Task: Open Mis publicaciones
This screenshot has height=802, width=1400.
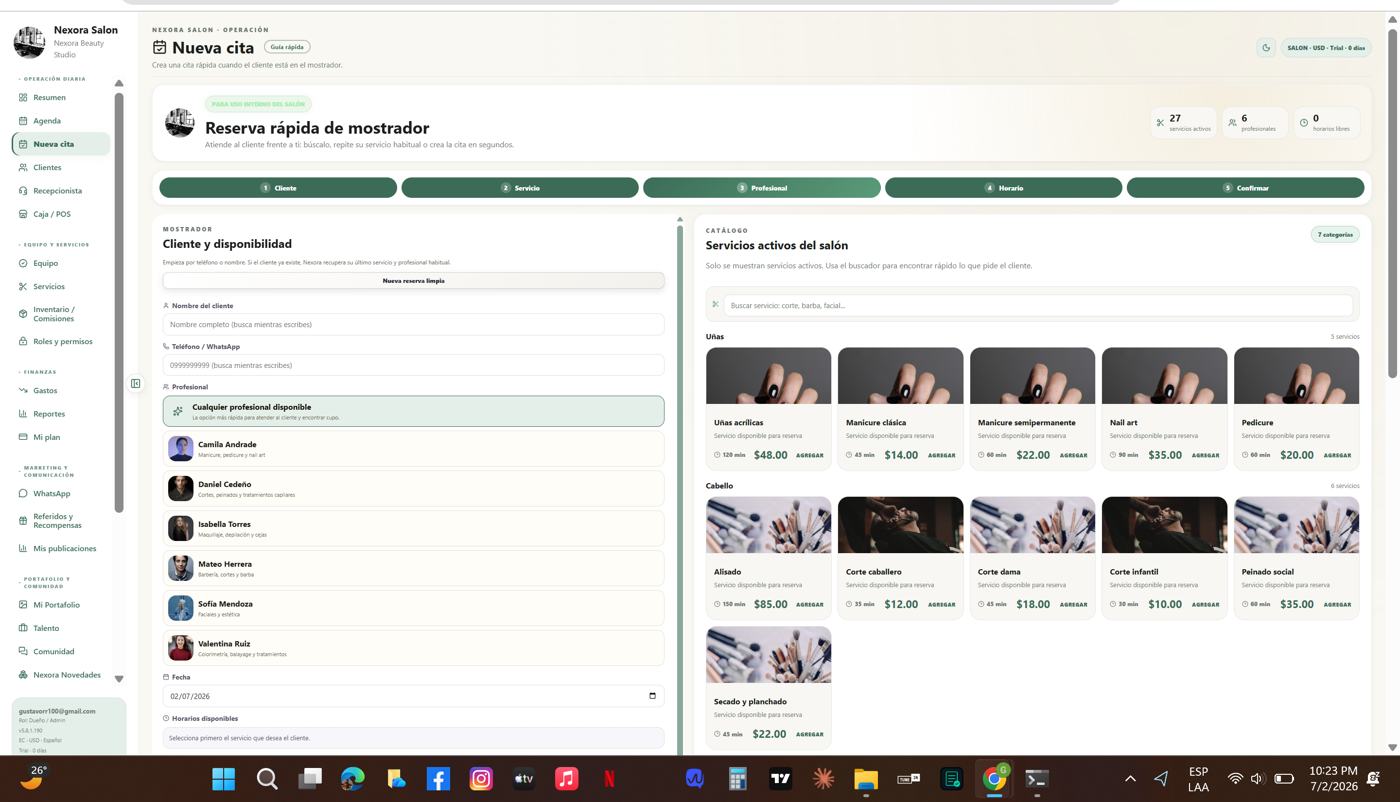Action: coord(62,548)
